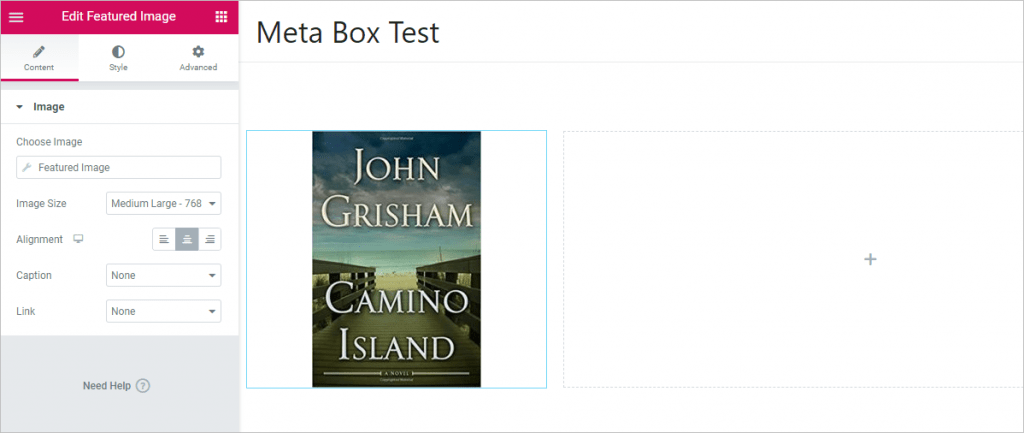Set image alignment to center
1024x433 pixels.
(x=186, y=239)
